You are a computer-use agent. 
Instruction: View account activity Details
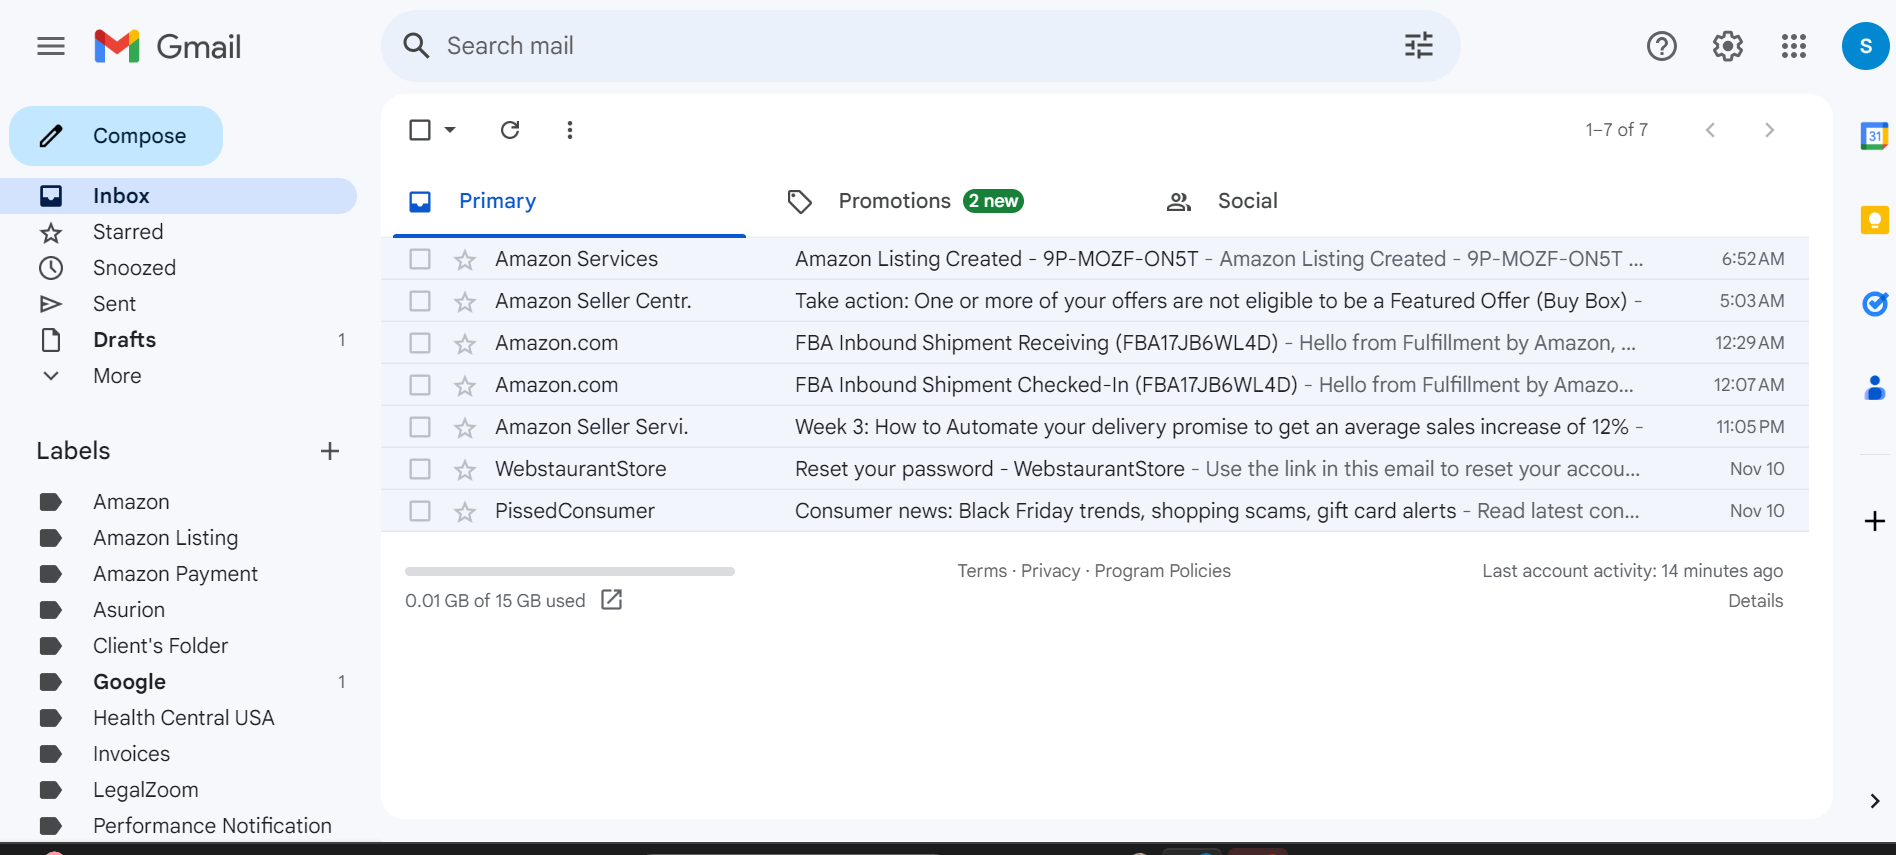pyautogui.click(x=1755, y=601)
